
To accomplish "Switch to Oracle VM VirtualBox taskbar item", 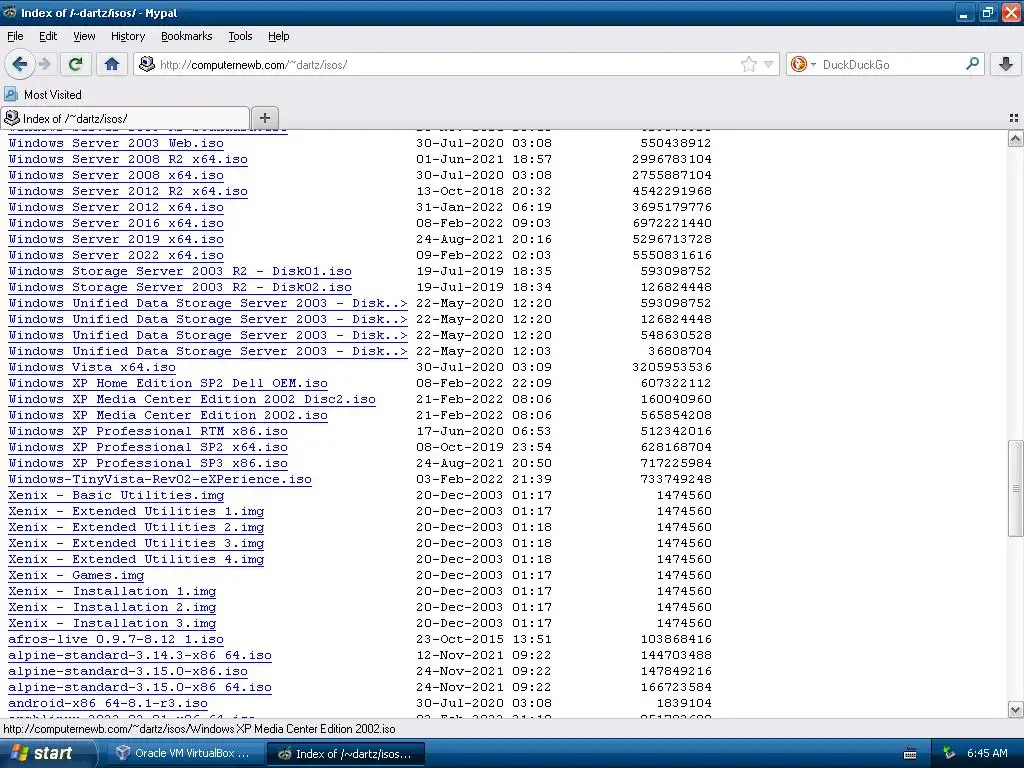I will pyautogui.click(x=184, y=754).
